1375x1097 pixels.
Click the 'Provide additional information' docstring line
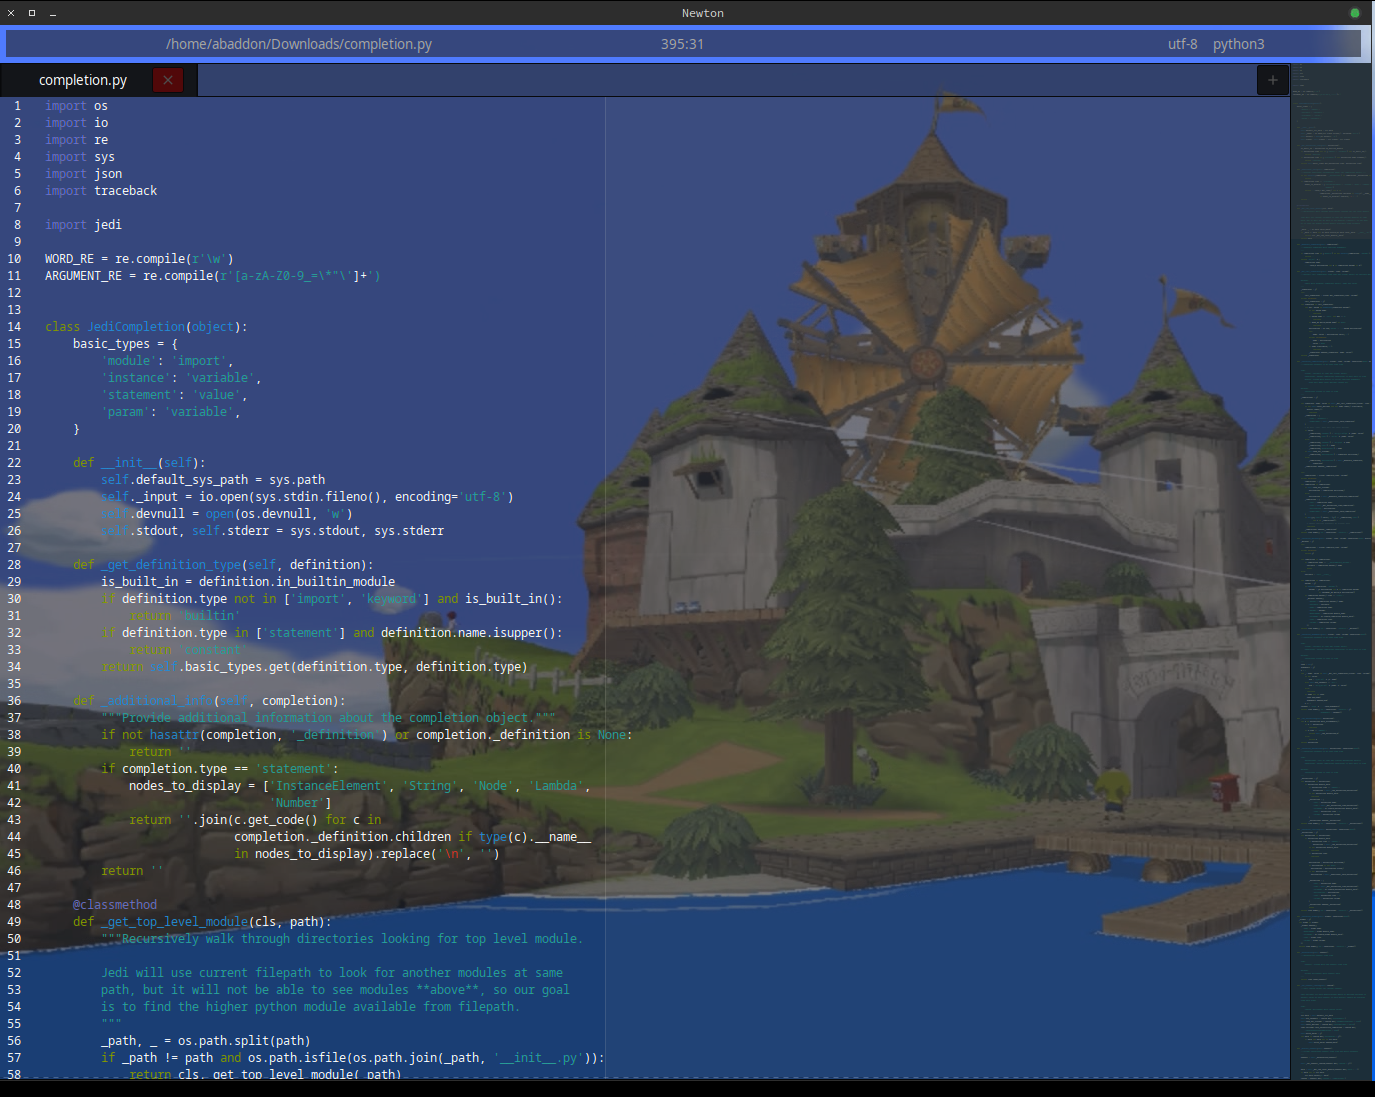[x=328, y=718]
